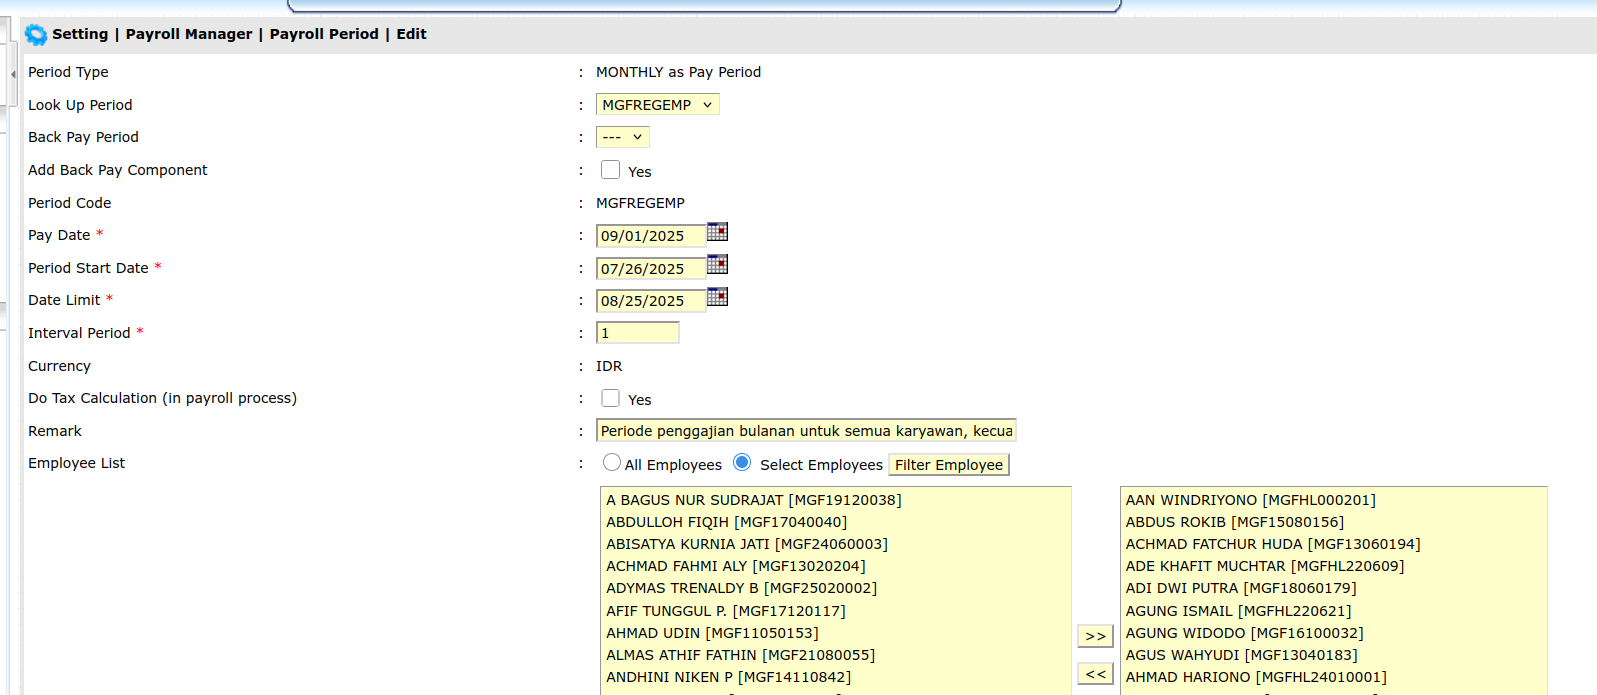Screen dimensions: 1597x695
Task: Choose the Select Employees radio option
Action: [742, 462]
